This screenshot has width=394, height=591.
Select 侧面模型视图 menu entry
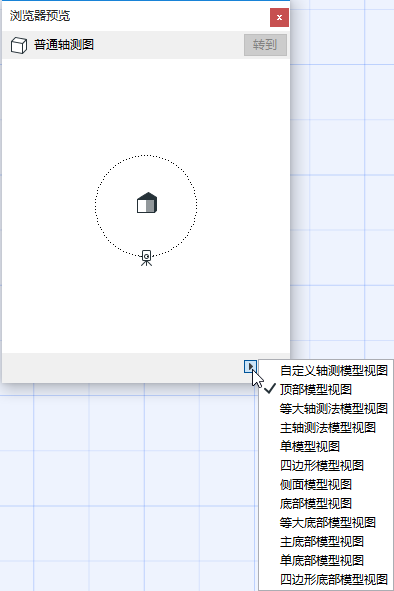click(x=326, y=484)
